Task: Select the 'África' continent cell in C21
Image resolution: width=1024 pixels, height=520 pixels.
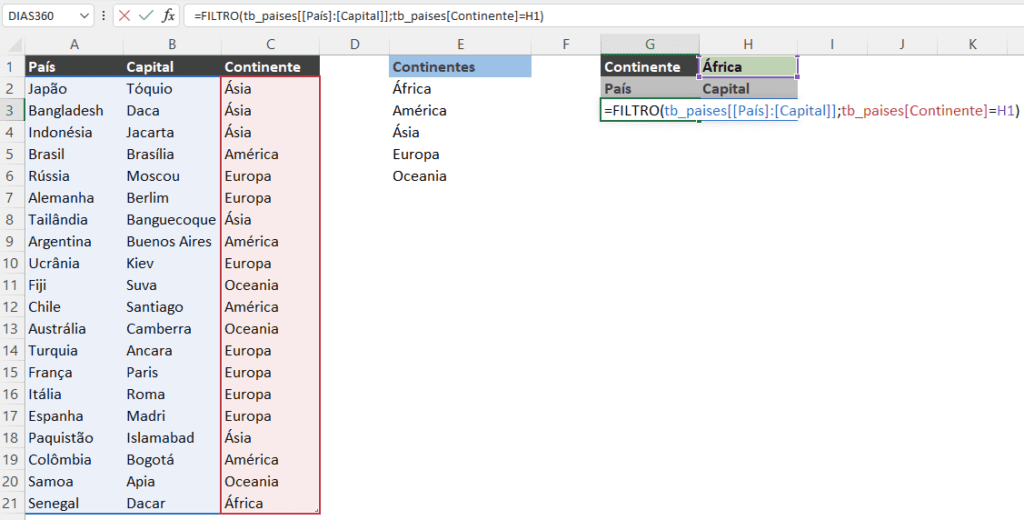Action: point(270,503)
